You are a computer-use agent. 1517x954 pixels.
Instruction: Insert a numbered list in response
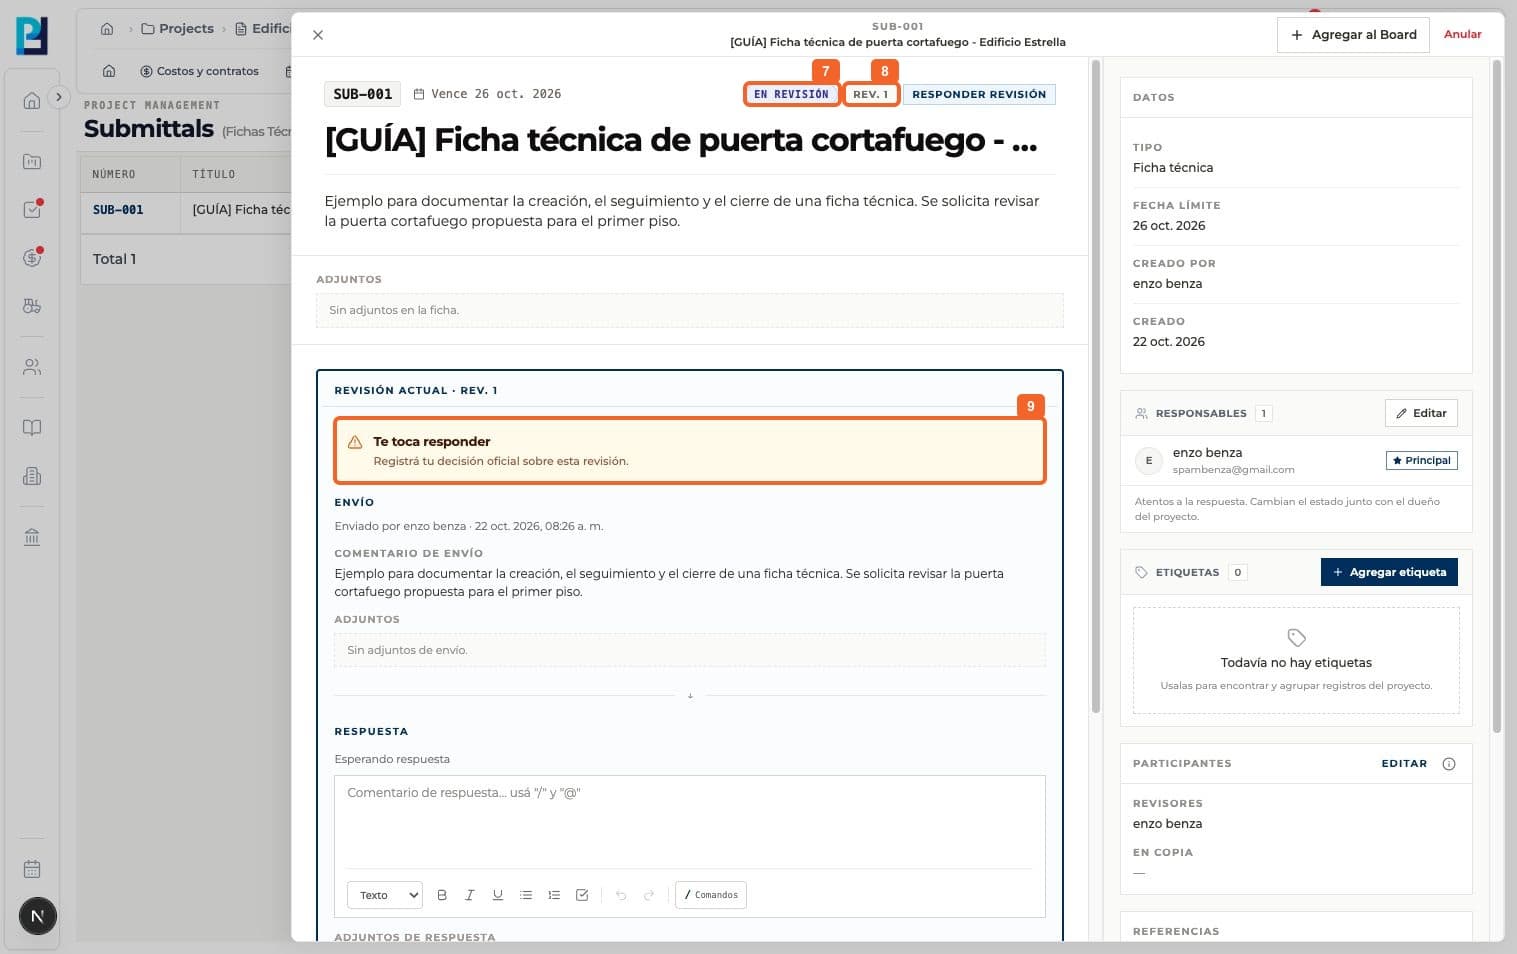click(x=554, y=895)
